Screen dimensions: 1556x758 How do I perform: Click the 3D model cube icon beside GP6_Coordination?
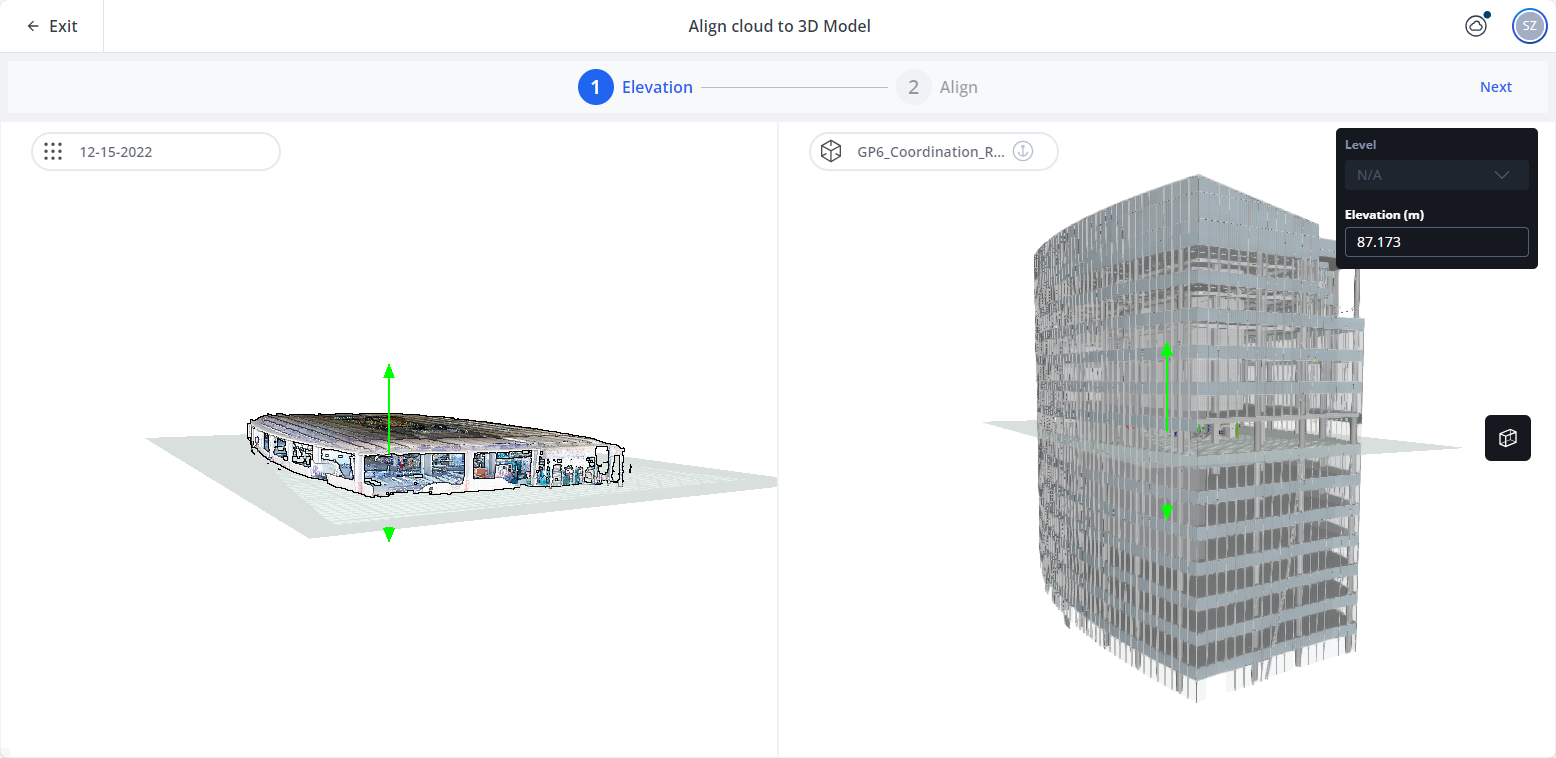coord(831,152)
